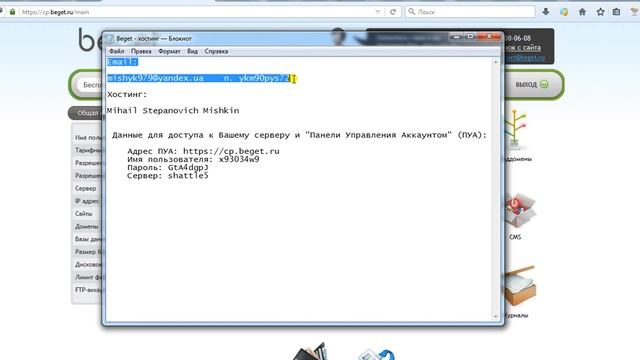Click Beget search field behind Notepad
640x360 pixels.
click(x=89, y=85)
